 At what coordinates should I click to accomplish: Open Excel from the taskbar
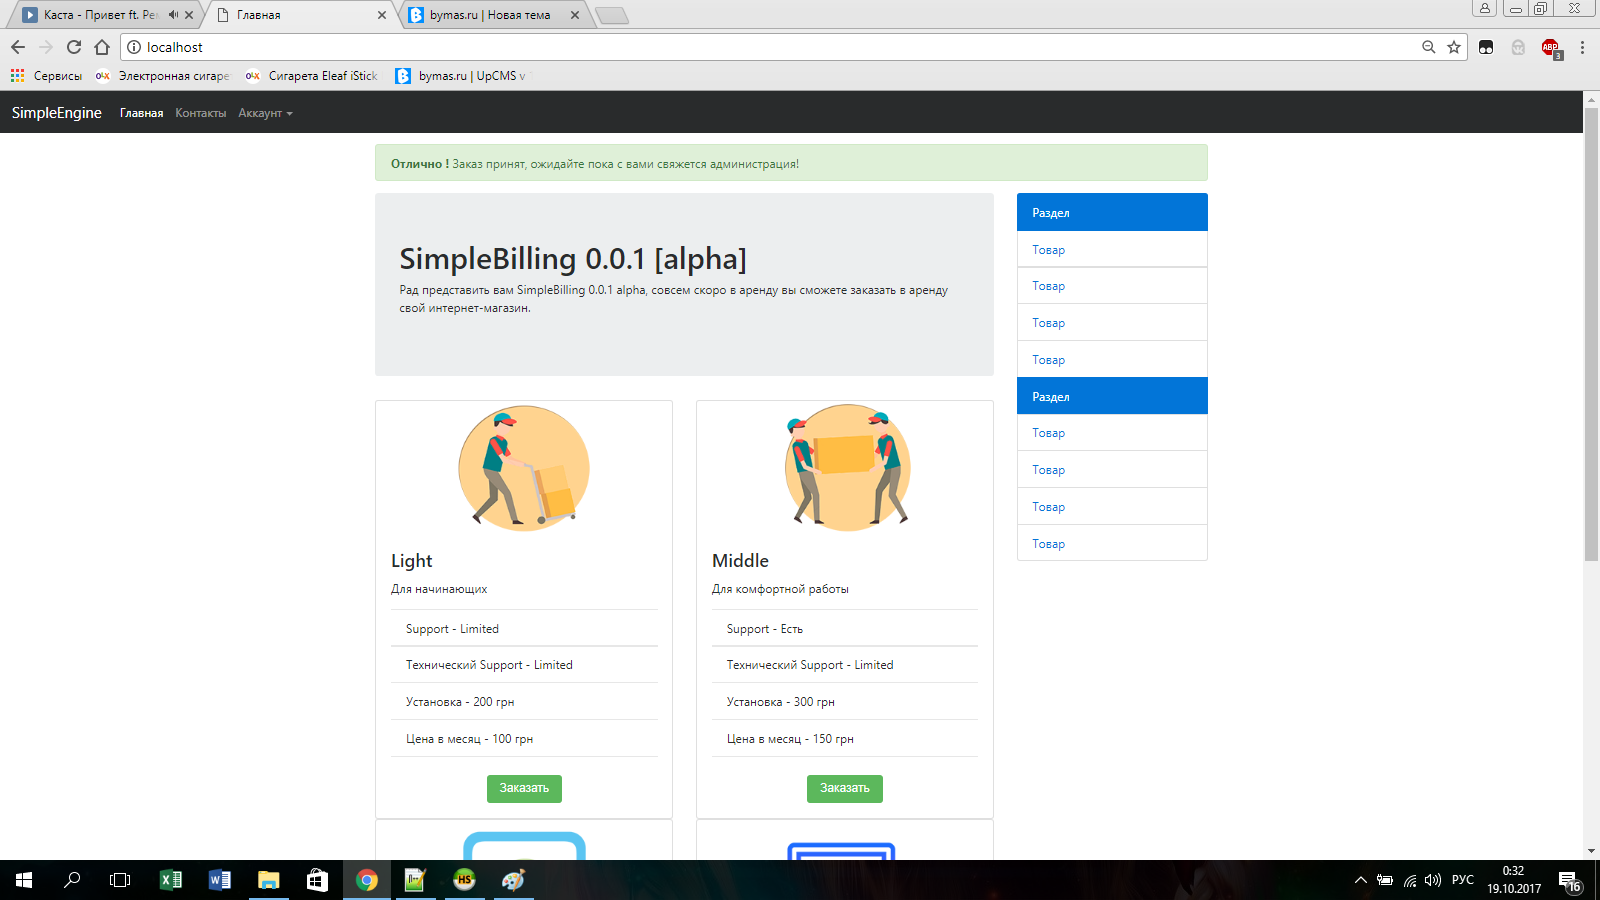click(171, 880)
